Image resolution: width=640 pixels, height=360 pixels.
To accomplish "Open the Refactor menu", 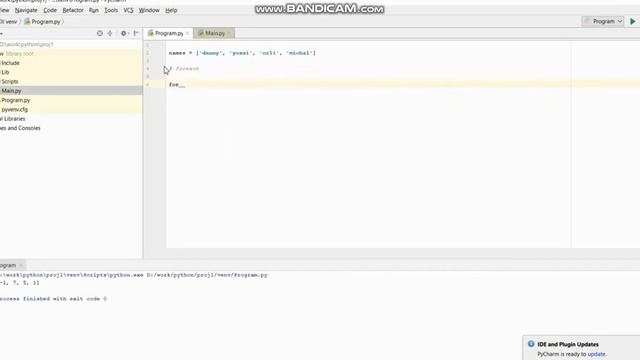I will 73,10.
